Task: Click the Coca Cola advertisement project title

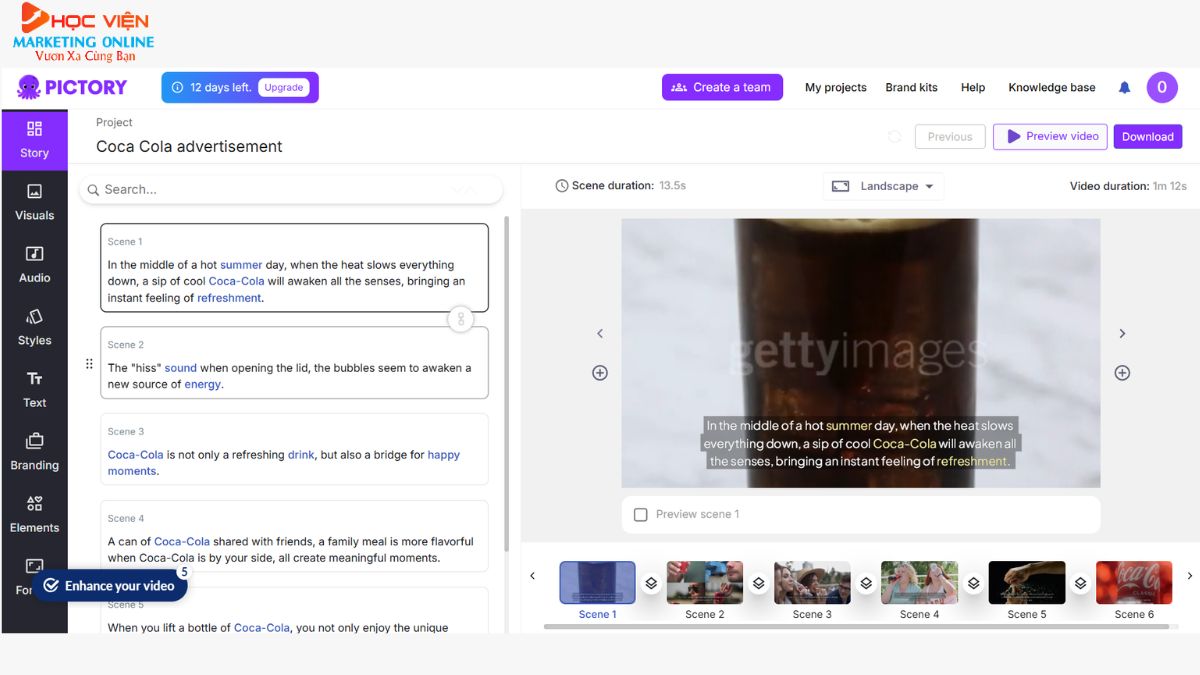Action: coord(189,146)
